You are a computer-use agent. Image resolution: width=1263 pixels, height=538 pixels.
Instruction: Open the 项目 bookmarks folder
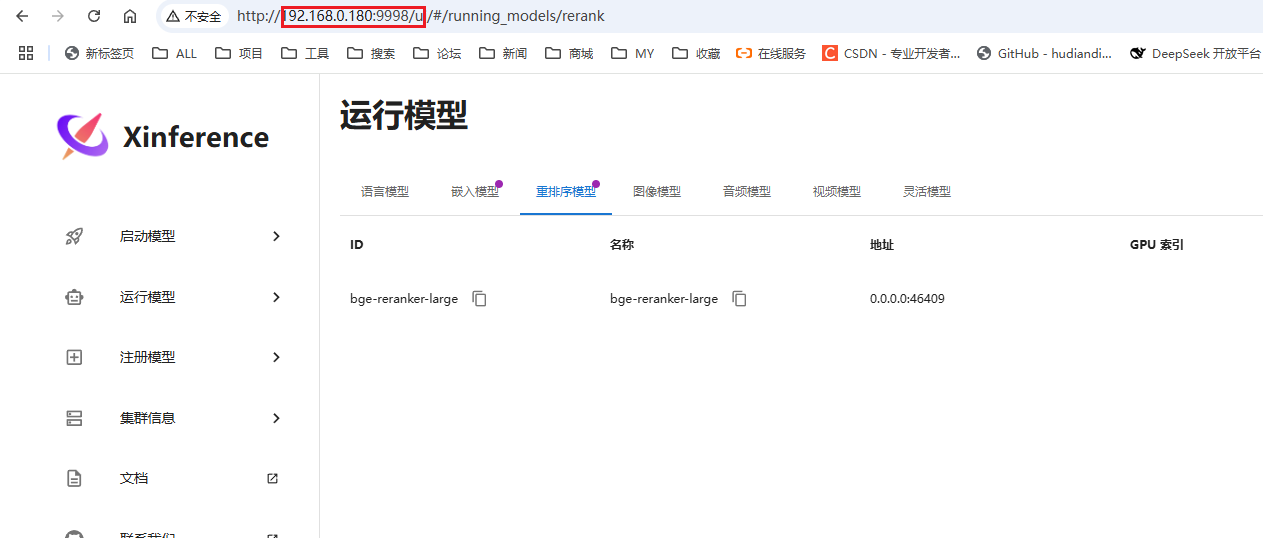[x=239, y=53]
